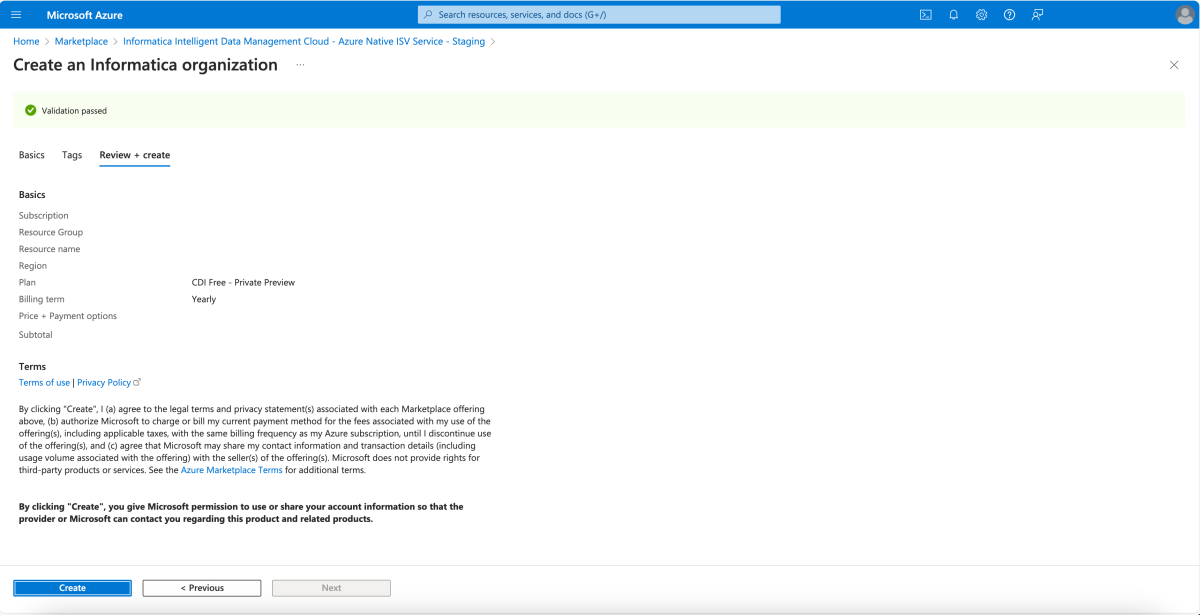The image size is (1200, 615).
Task: Click the disabled Next button
Action: pyautogui.click(x=331, y=588)
